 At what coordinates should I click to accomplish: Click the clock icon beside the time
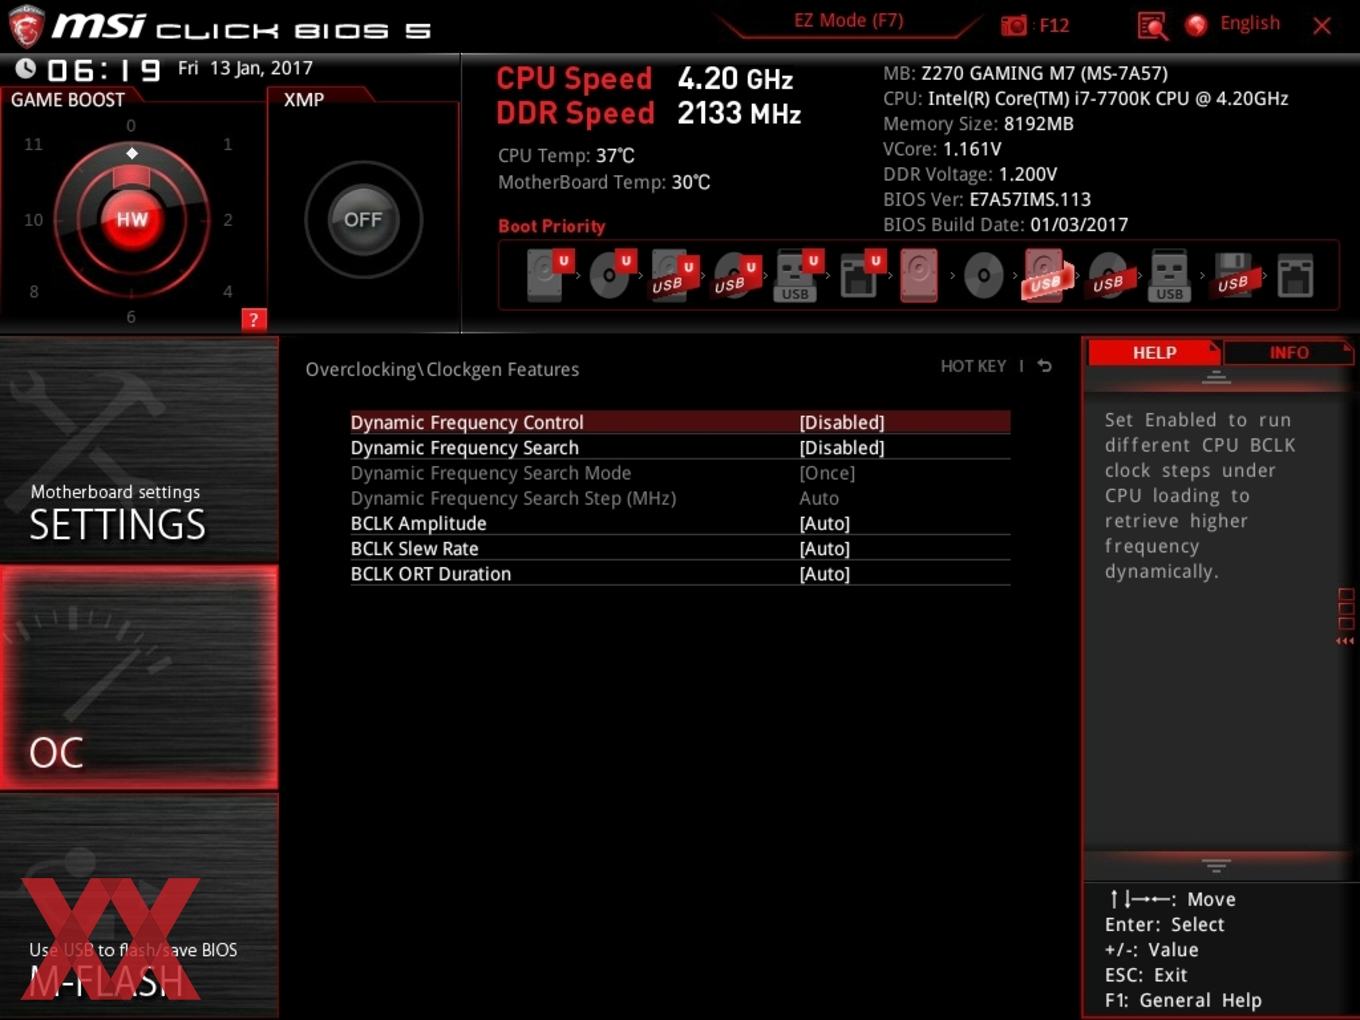pos(25,68)
